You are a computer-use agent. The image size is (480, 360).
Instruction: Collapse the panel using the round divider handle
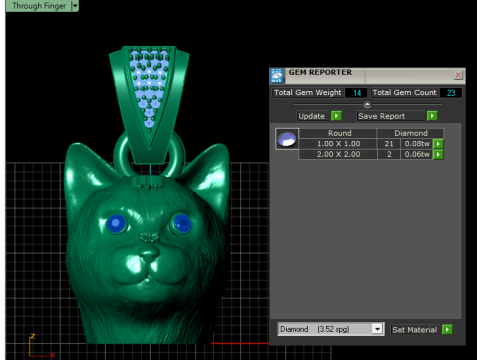point(367,104)
